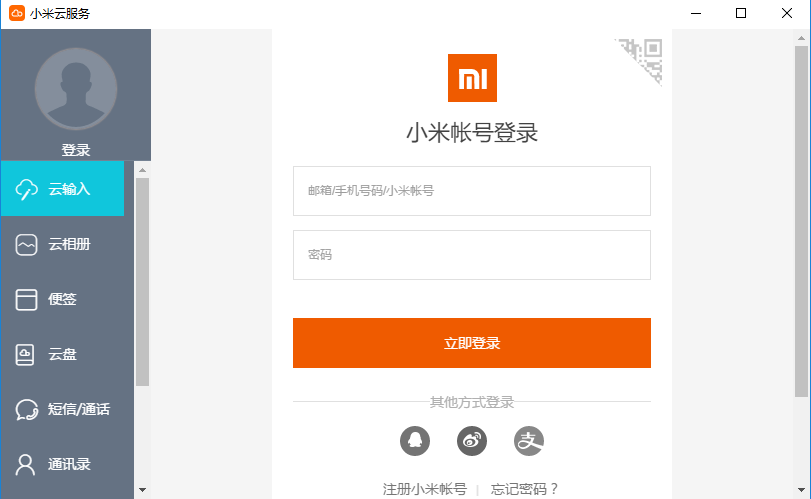Click sidebar scrollbar down arrow

[142, 490]
